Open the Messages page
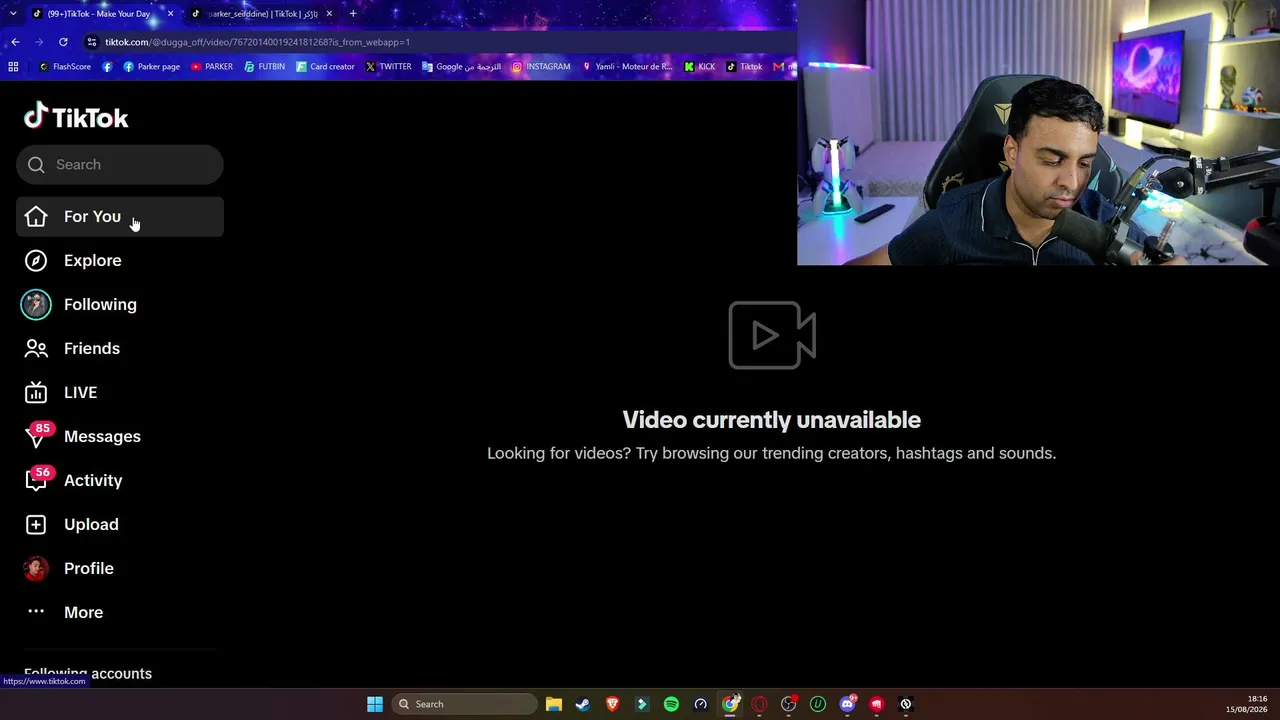1280x720 pixels. tap(120, 437)
